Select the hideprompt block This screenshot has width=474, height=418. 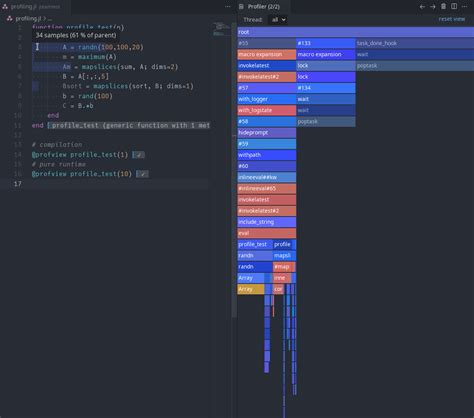267,133
